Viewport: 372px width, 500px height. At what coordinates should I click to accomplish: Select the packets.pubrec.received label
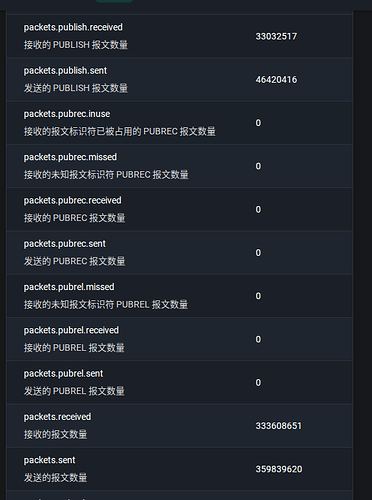tap(72, 201)
